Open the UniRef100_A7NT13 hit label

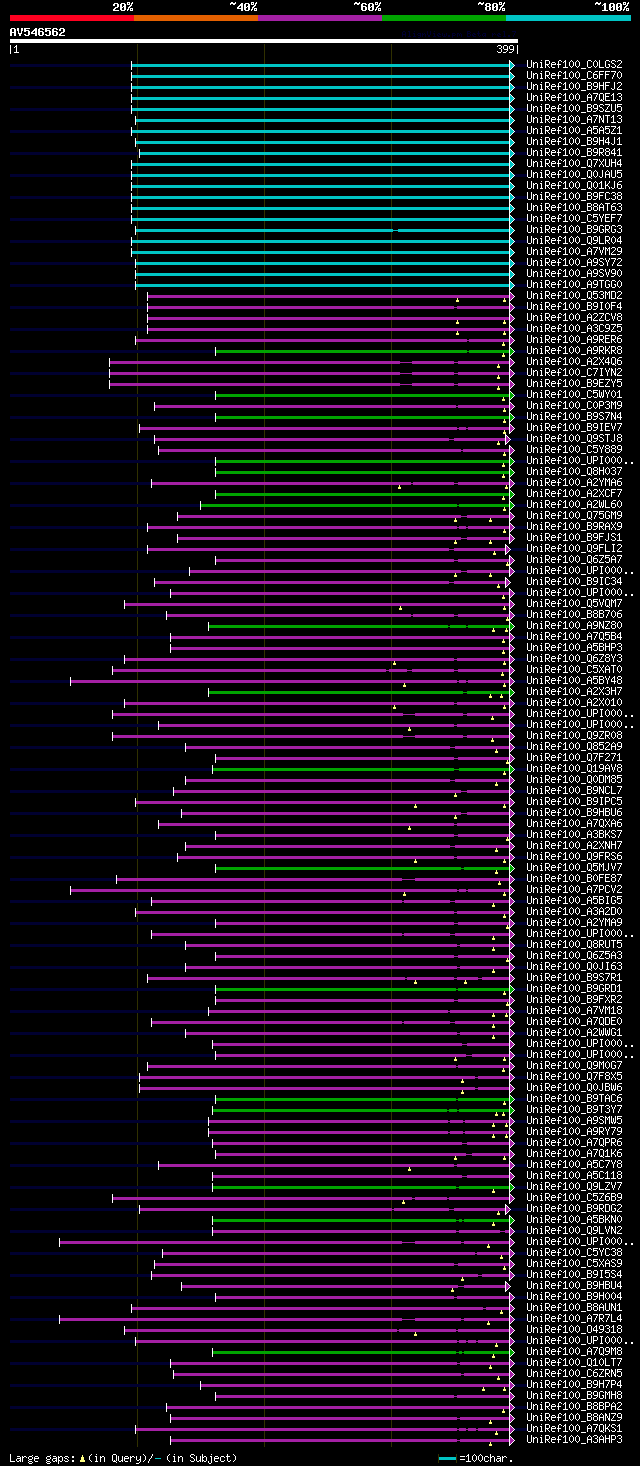click(573, 120)
